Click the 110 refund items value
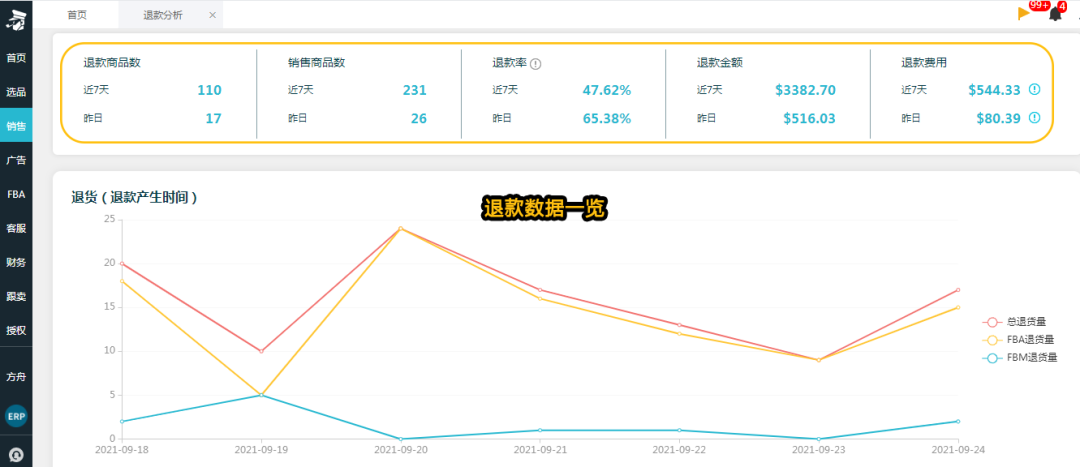 pyautogui.click(x=209, y=90)
